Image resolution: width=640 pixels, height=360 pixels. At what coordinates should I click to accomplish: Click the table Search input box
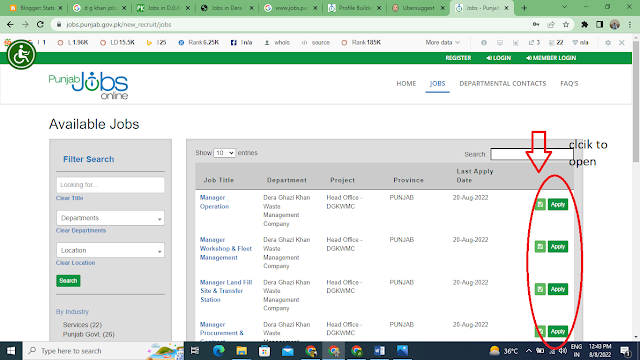click(x=531, y=154)
